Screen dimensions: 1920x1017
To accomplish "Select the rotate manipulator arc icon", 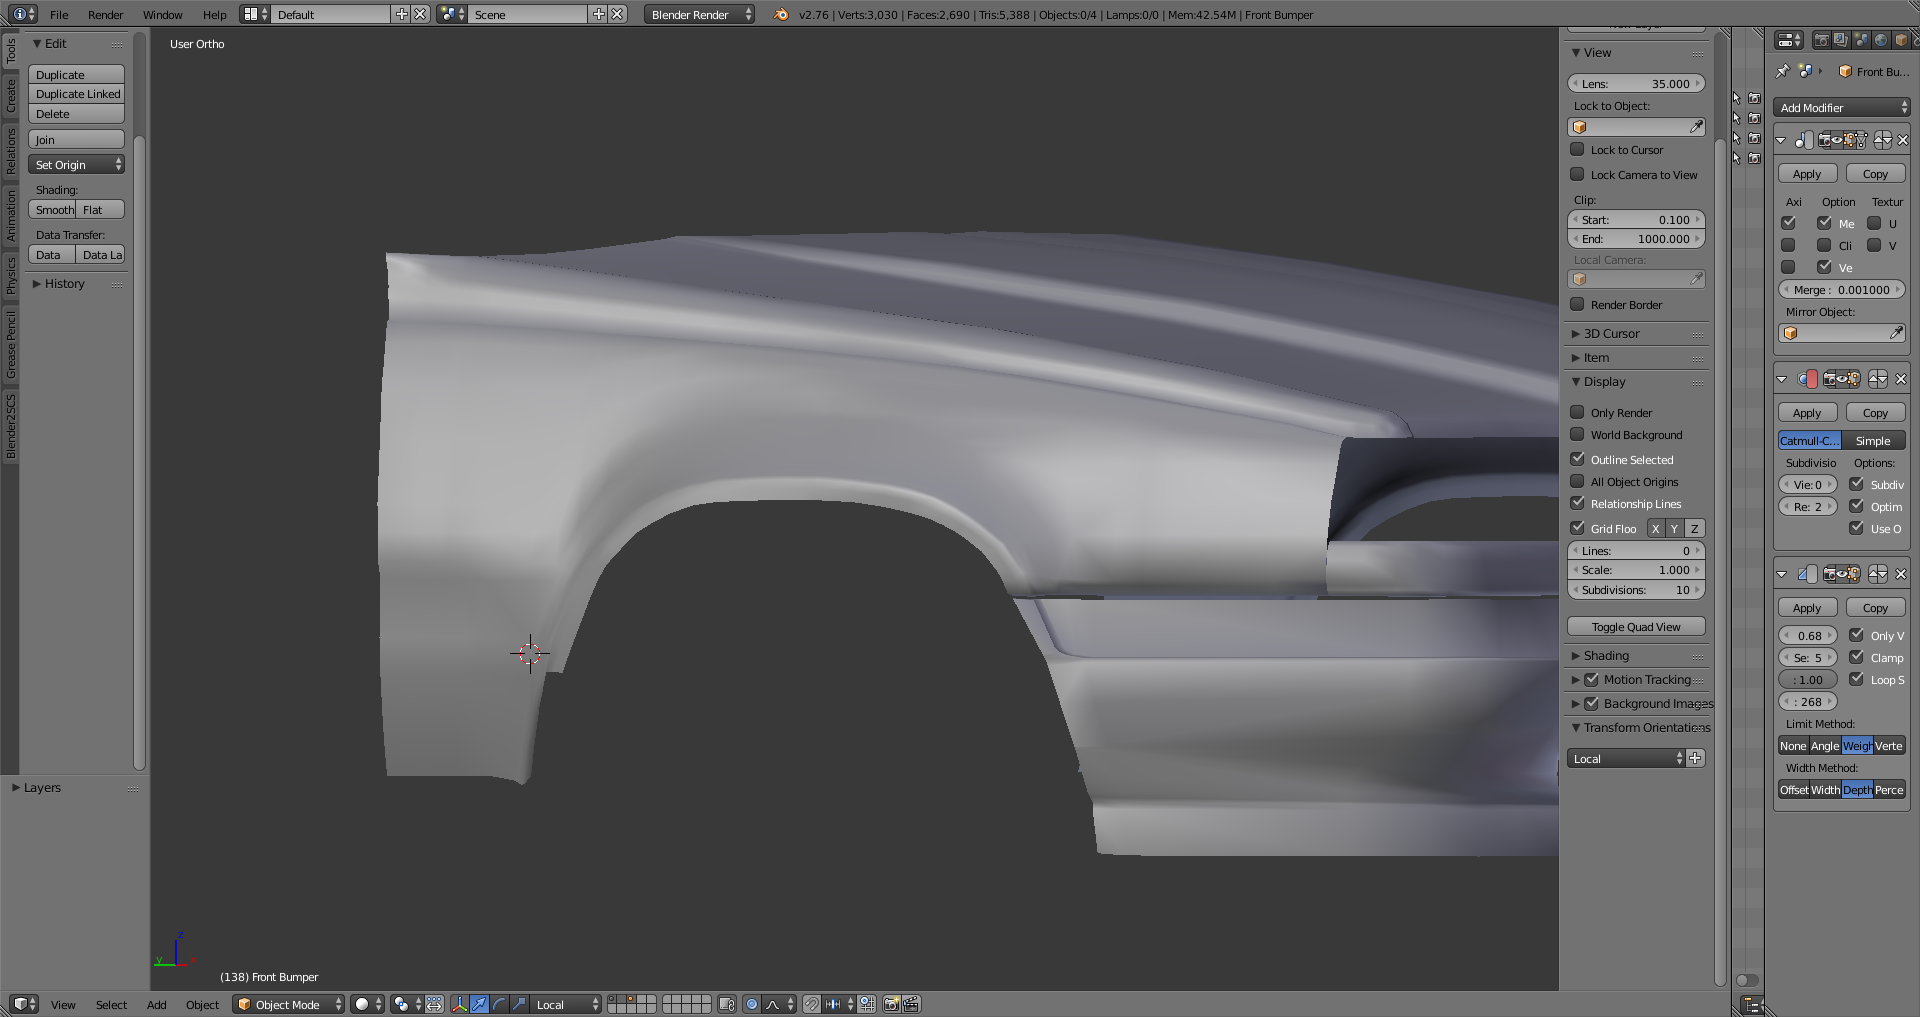I will [x=499, y=1004].
